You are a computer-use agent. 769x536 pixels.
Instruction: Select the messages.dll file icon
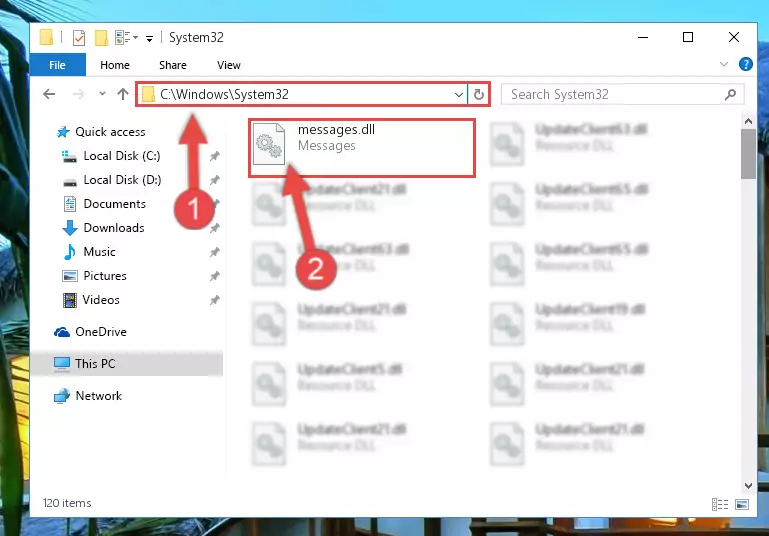(x=269, y=144)
